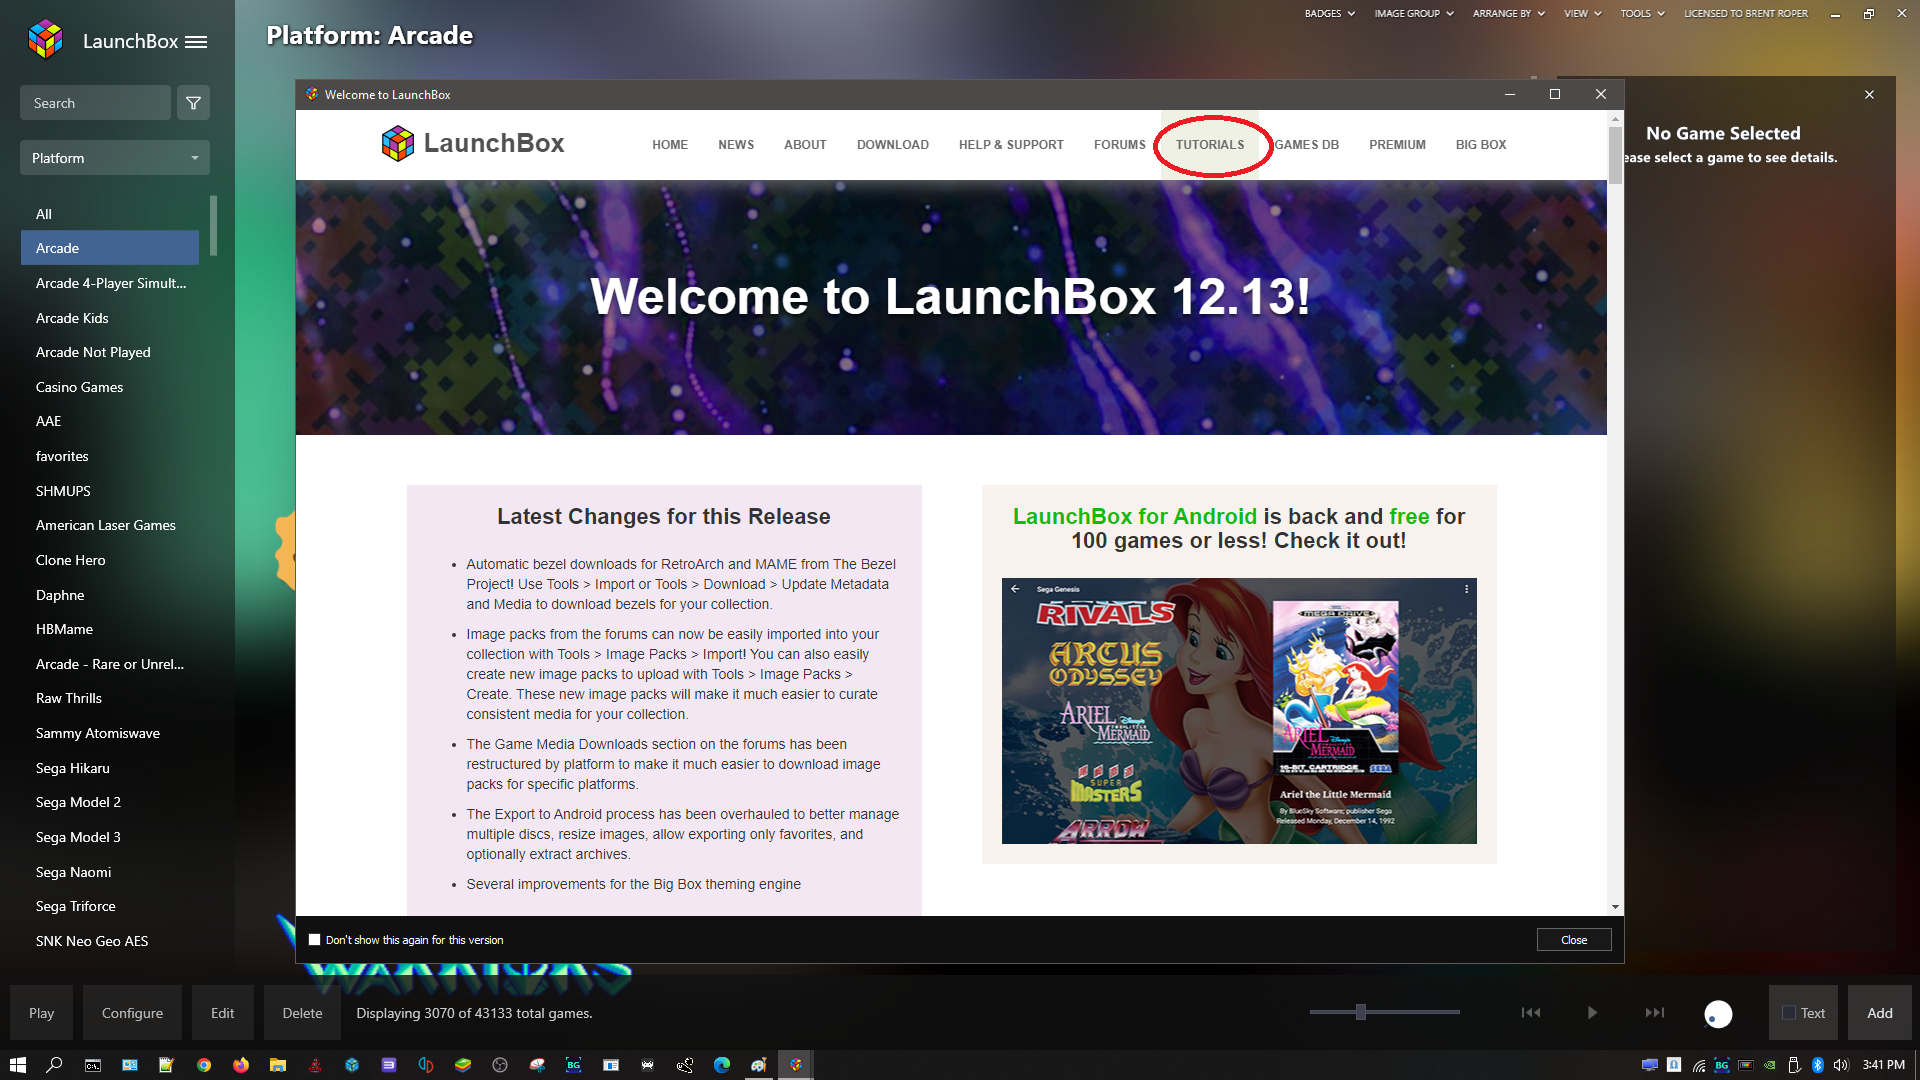The image size is (1920, 1080).
Task: Click the LaunchBox cube logo in sidebar
Action: click(46, 40)
